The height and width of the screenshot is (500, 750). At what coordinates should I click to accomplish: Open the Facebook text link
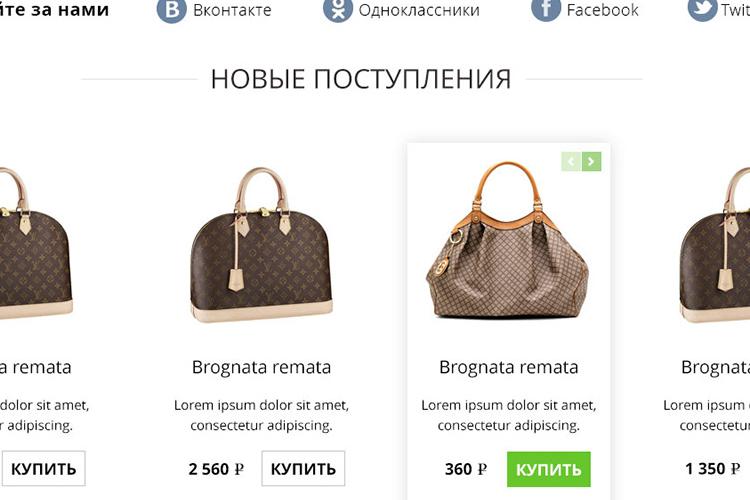coord(603,10)
